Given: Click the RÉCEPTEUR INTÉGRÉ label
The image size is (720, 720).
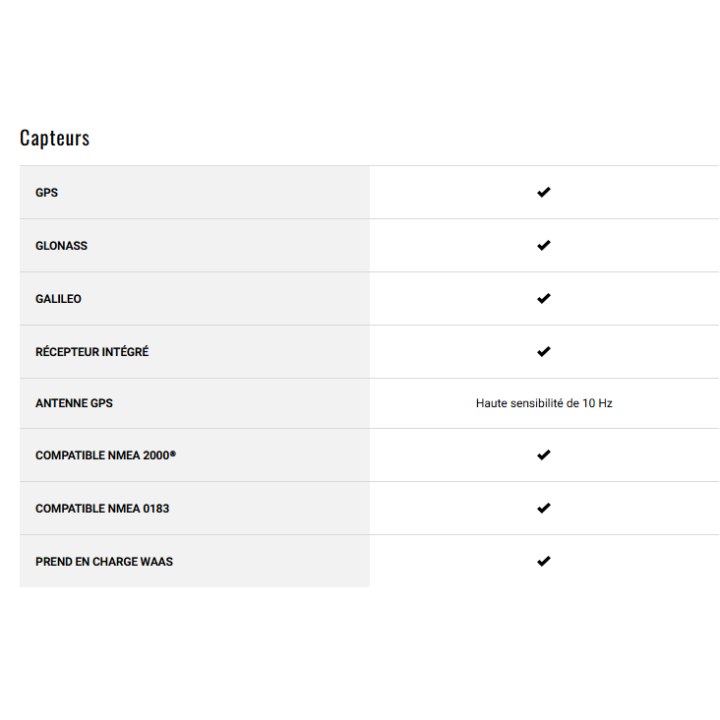Looking at the screenshot, I should click(92, 352).
